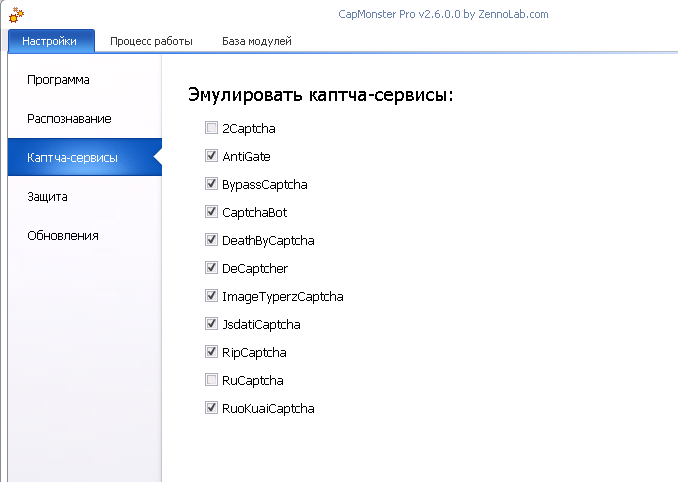The height and width of the screenshot is (482, 678).
Task: Toggle the BypassCaptcha checkbox
Action: coord(211,184)
